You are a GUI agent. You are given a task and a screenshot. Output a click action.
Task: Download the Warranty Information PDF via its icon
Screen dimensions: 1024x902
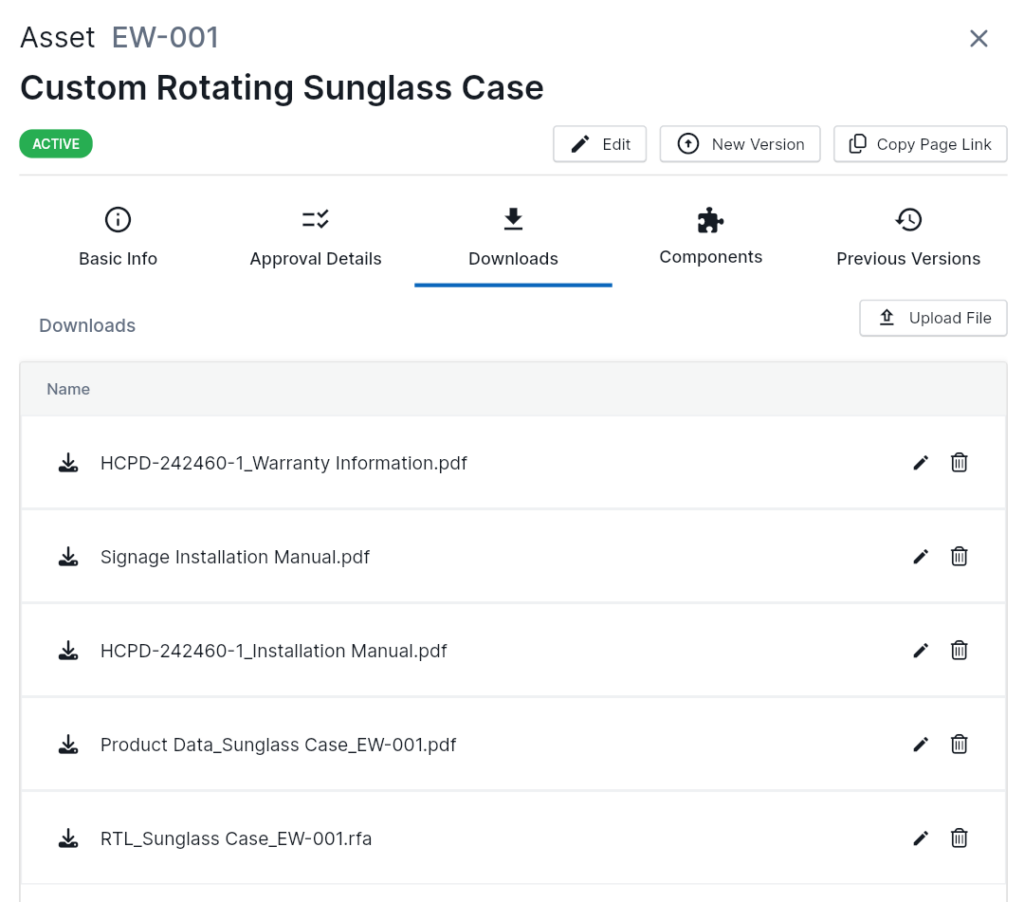tap(68, 463)
